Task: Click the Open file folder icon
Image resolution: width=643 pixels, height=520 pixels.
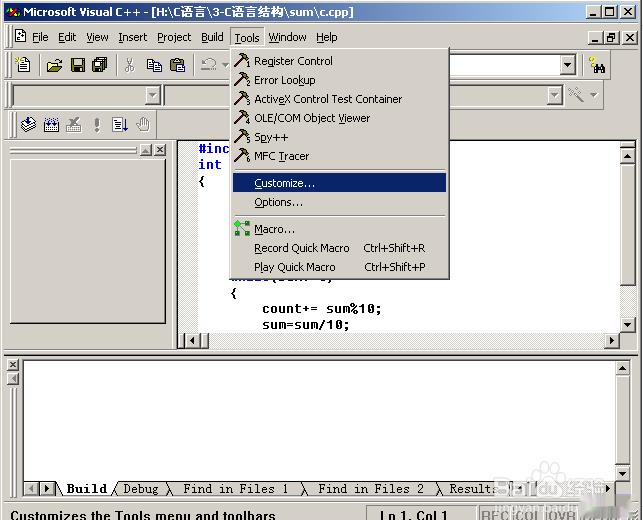Action: [54, 65]
